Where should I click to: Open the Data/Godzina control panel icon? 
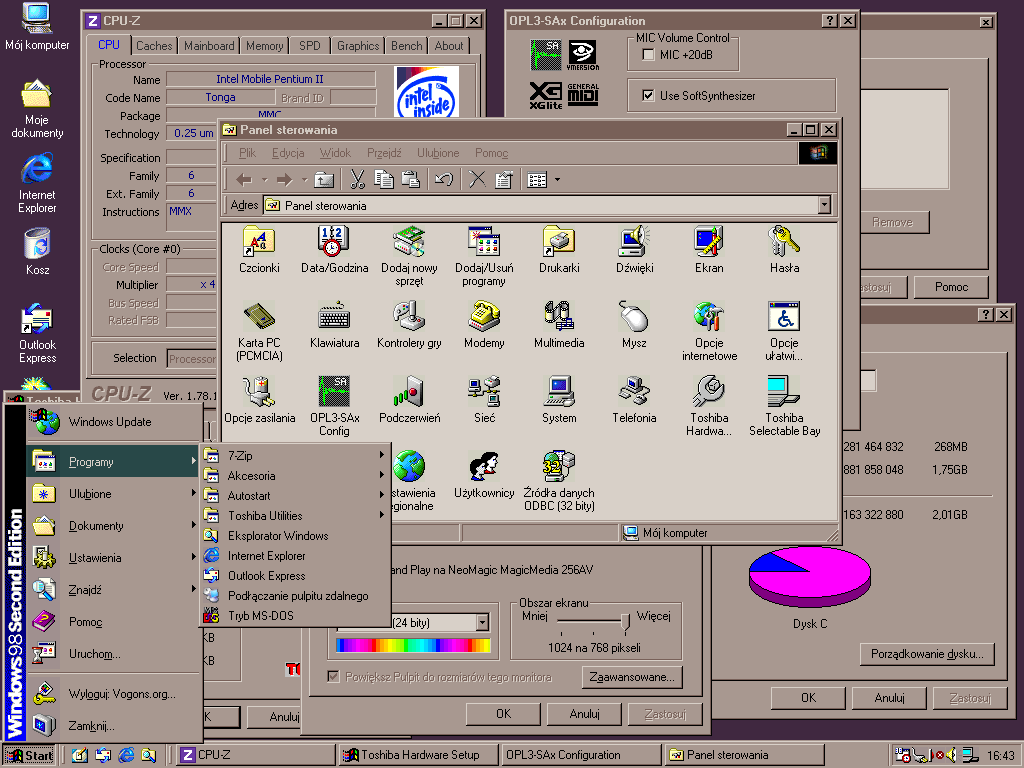click(334, 242)
